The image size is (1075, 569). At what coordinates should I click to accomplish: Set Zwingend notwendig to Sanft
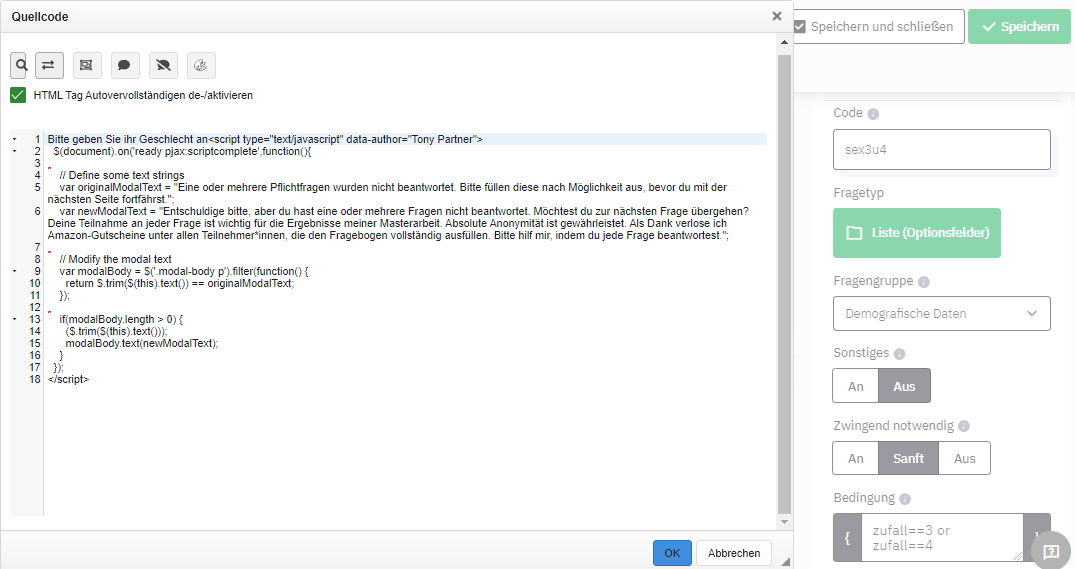coord(908,459)
